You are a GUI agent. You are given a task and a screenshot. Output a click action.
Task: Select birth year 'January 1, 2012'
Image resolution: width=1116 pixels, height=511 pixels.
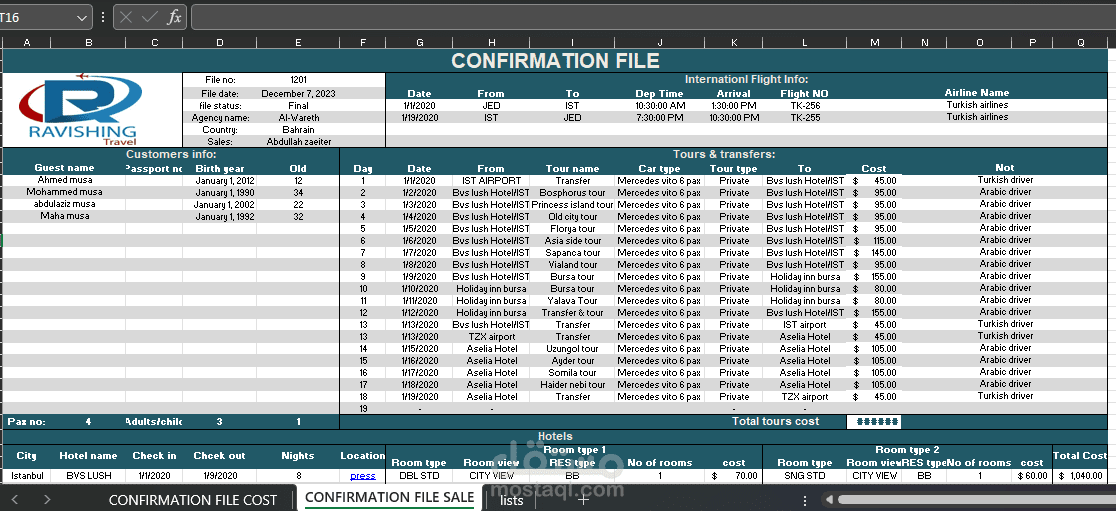220,180
